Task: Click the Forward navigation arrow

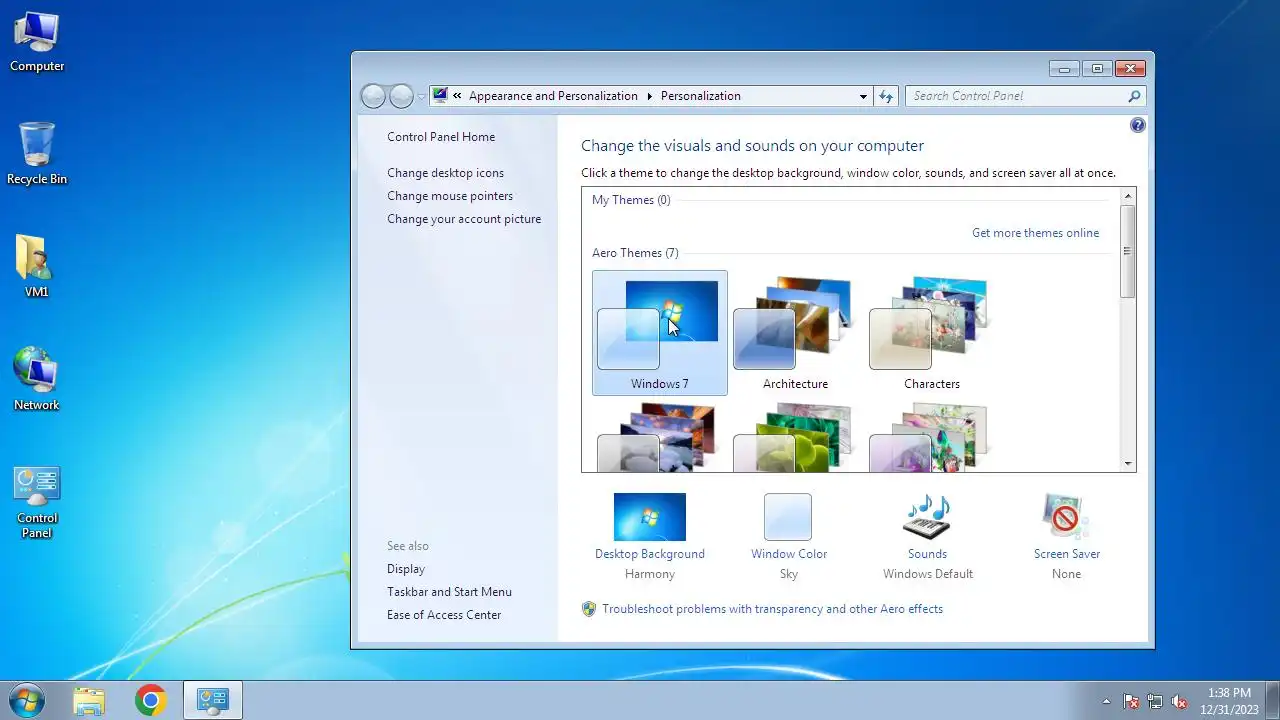Action: coord(401,96)
